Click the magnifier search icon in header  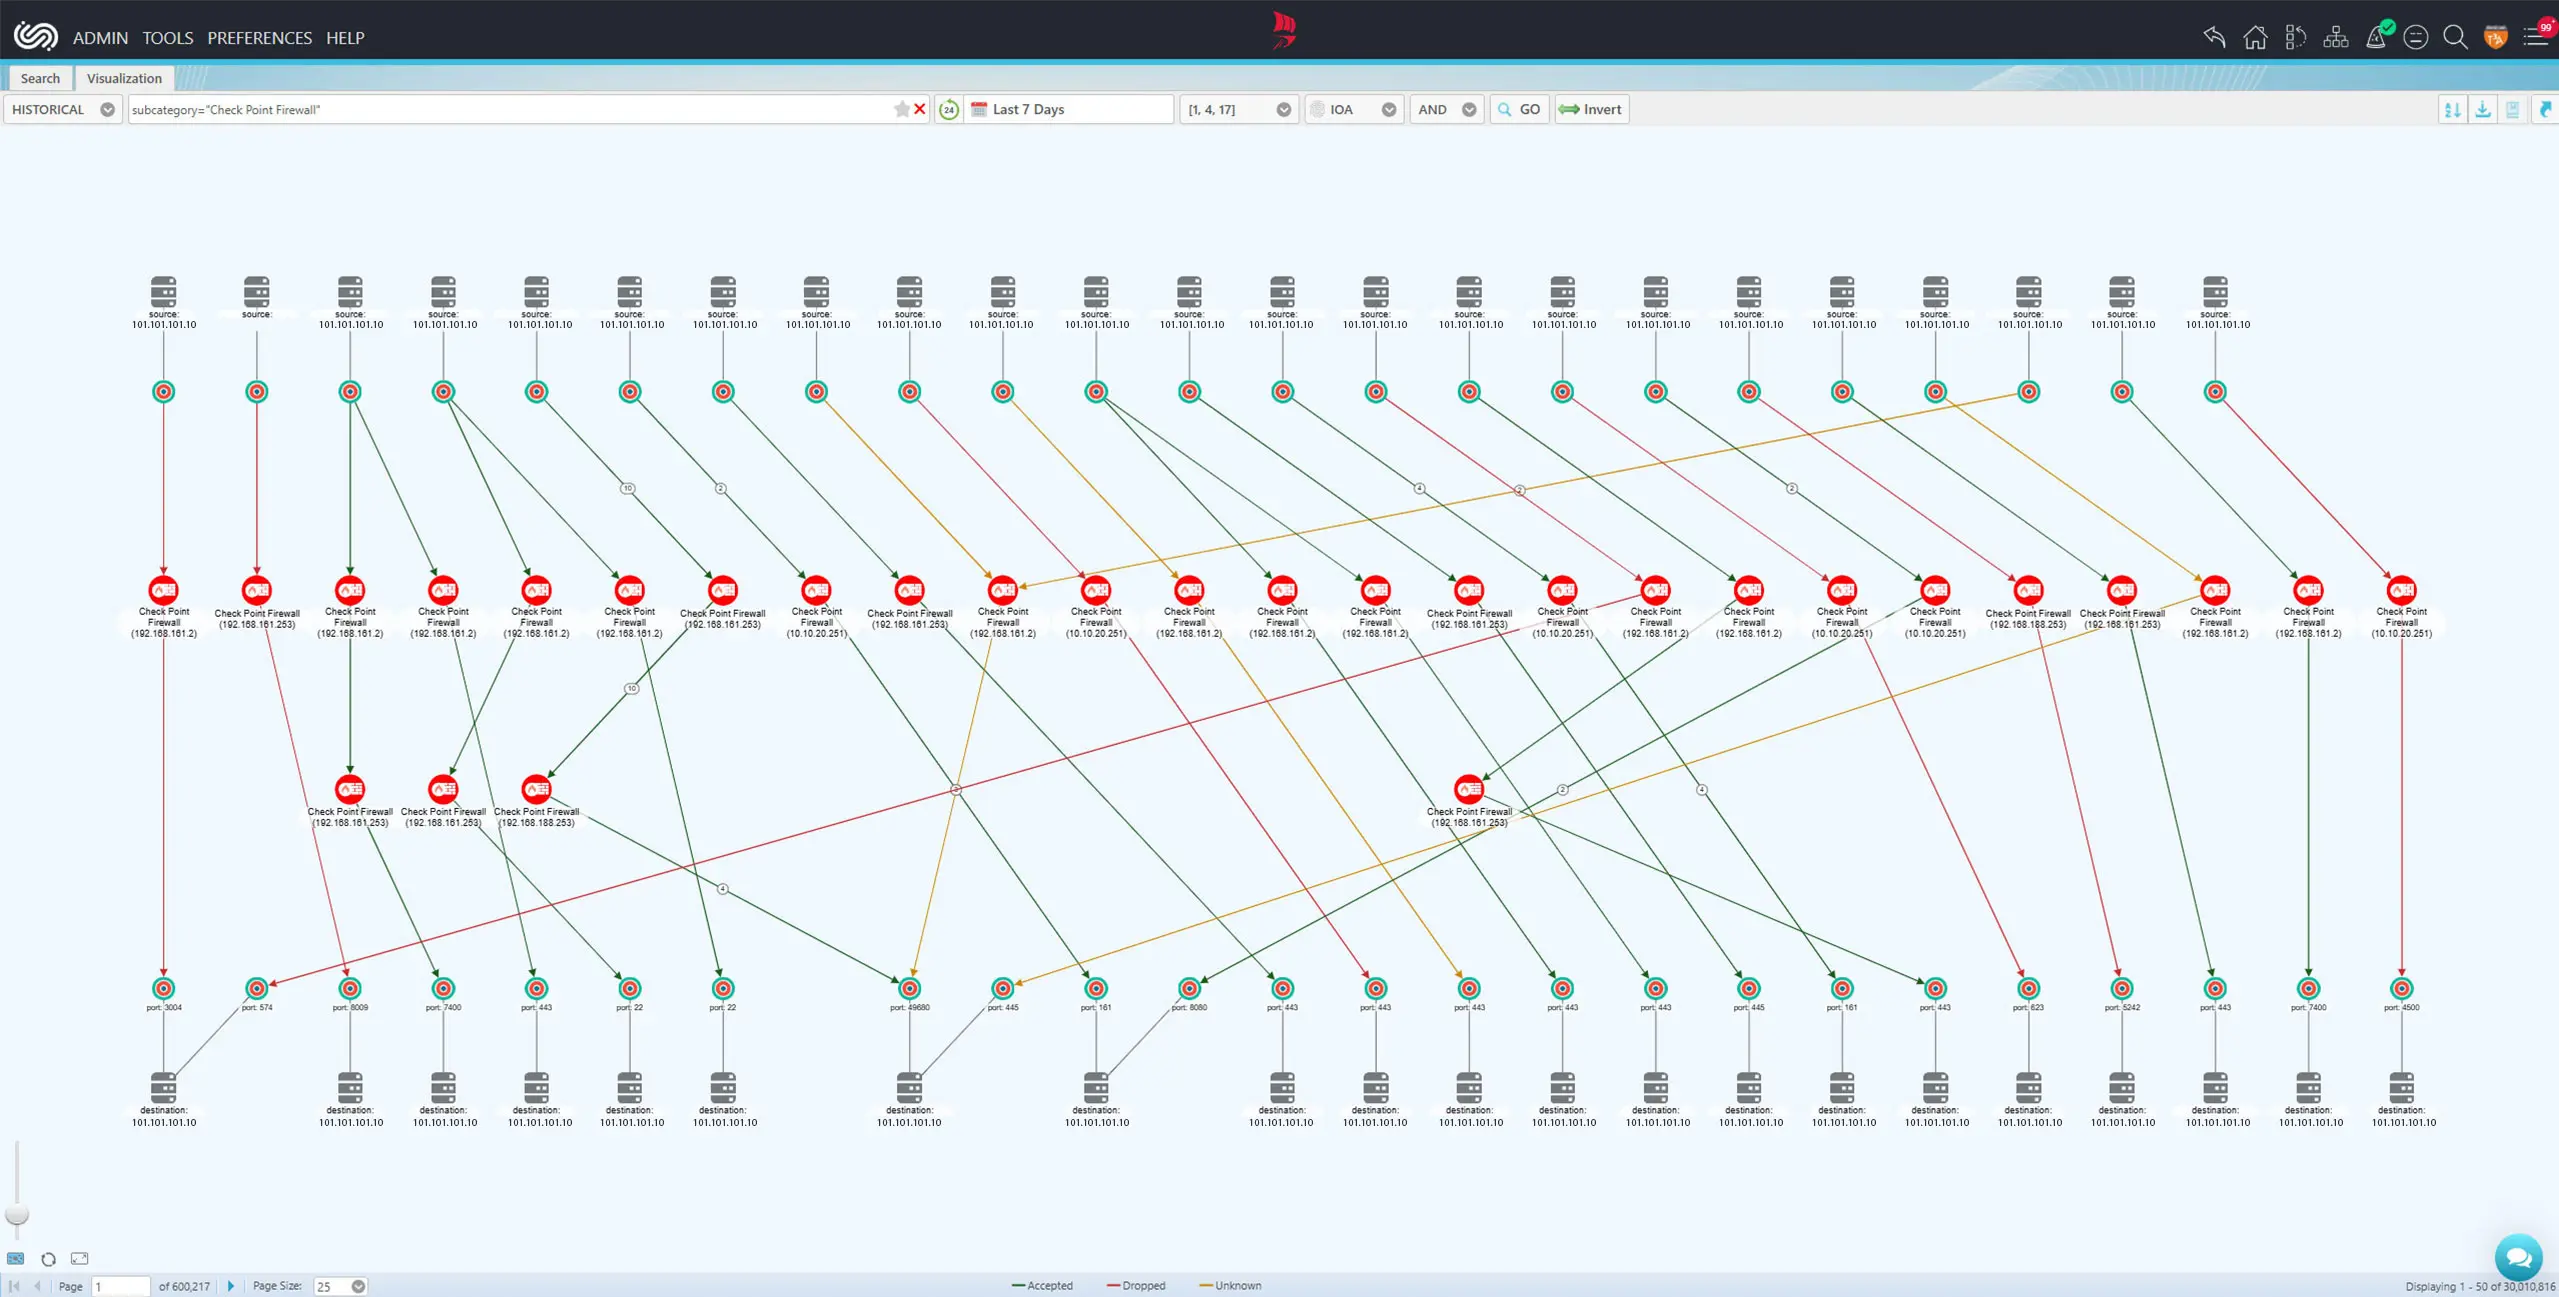pyautogui.click(x=2455, y=38)
